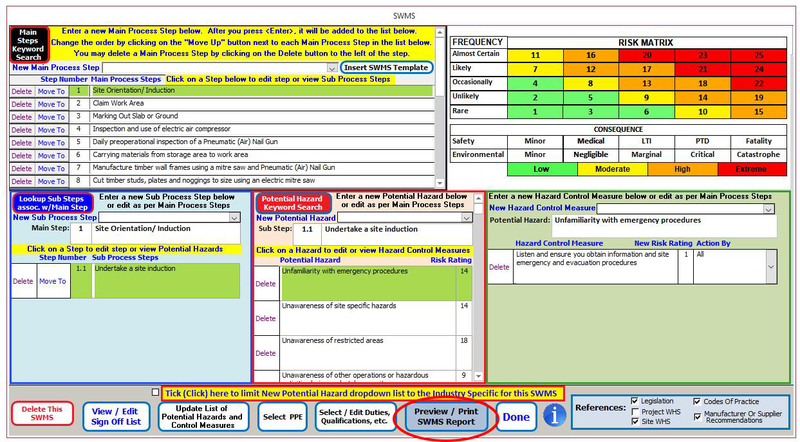800x442 pixels.
Task: Click the Low risk legend cell
Action: [x=542, y=169]
